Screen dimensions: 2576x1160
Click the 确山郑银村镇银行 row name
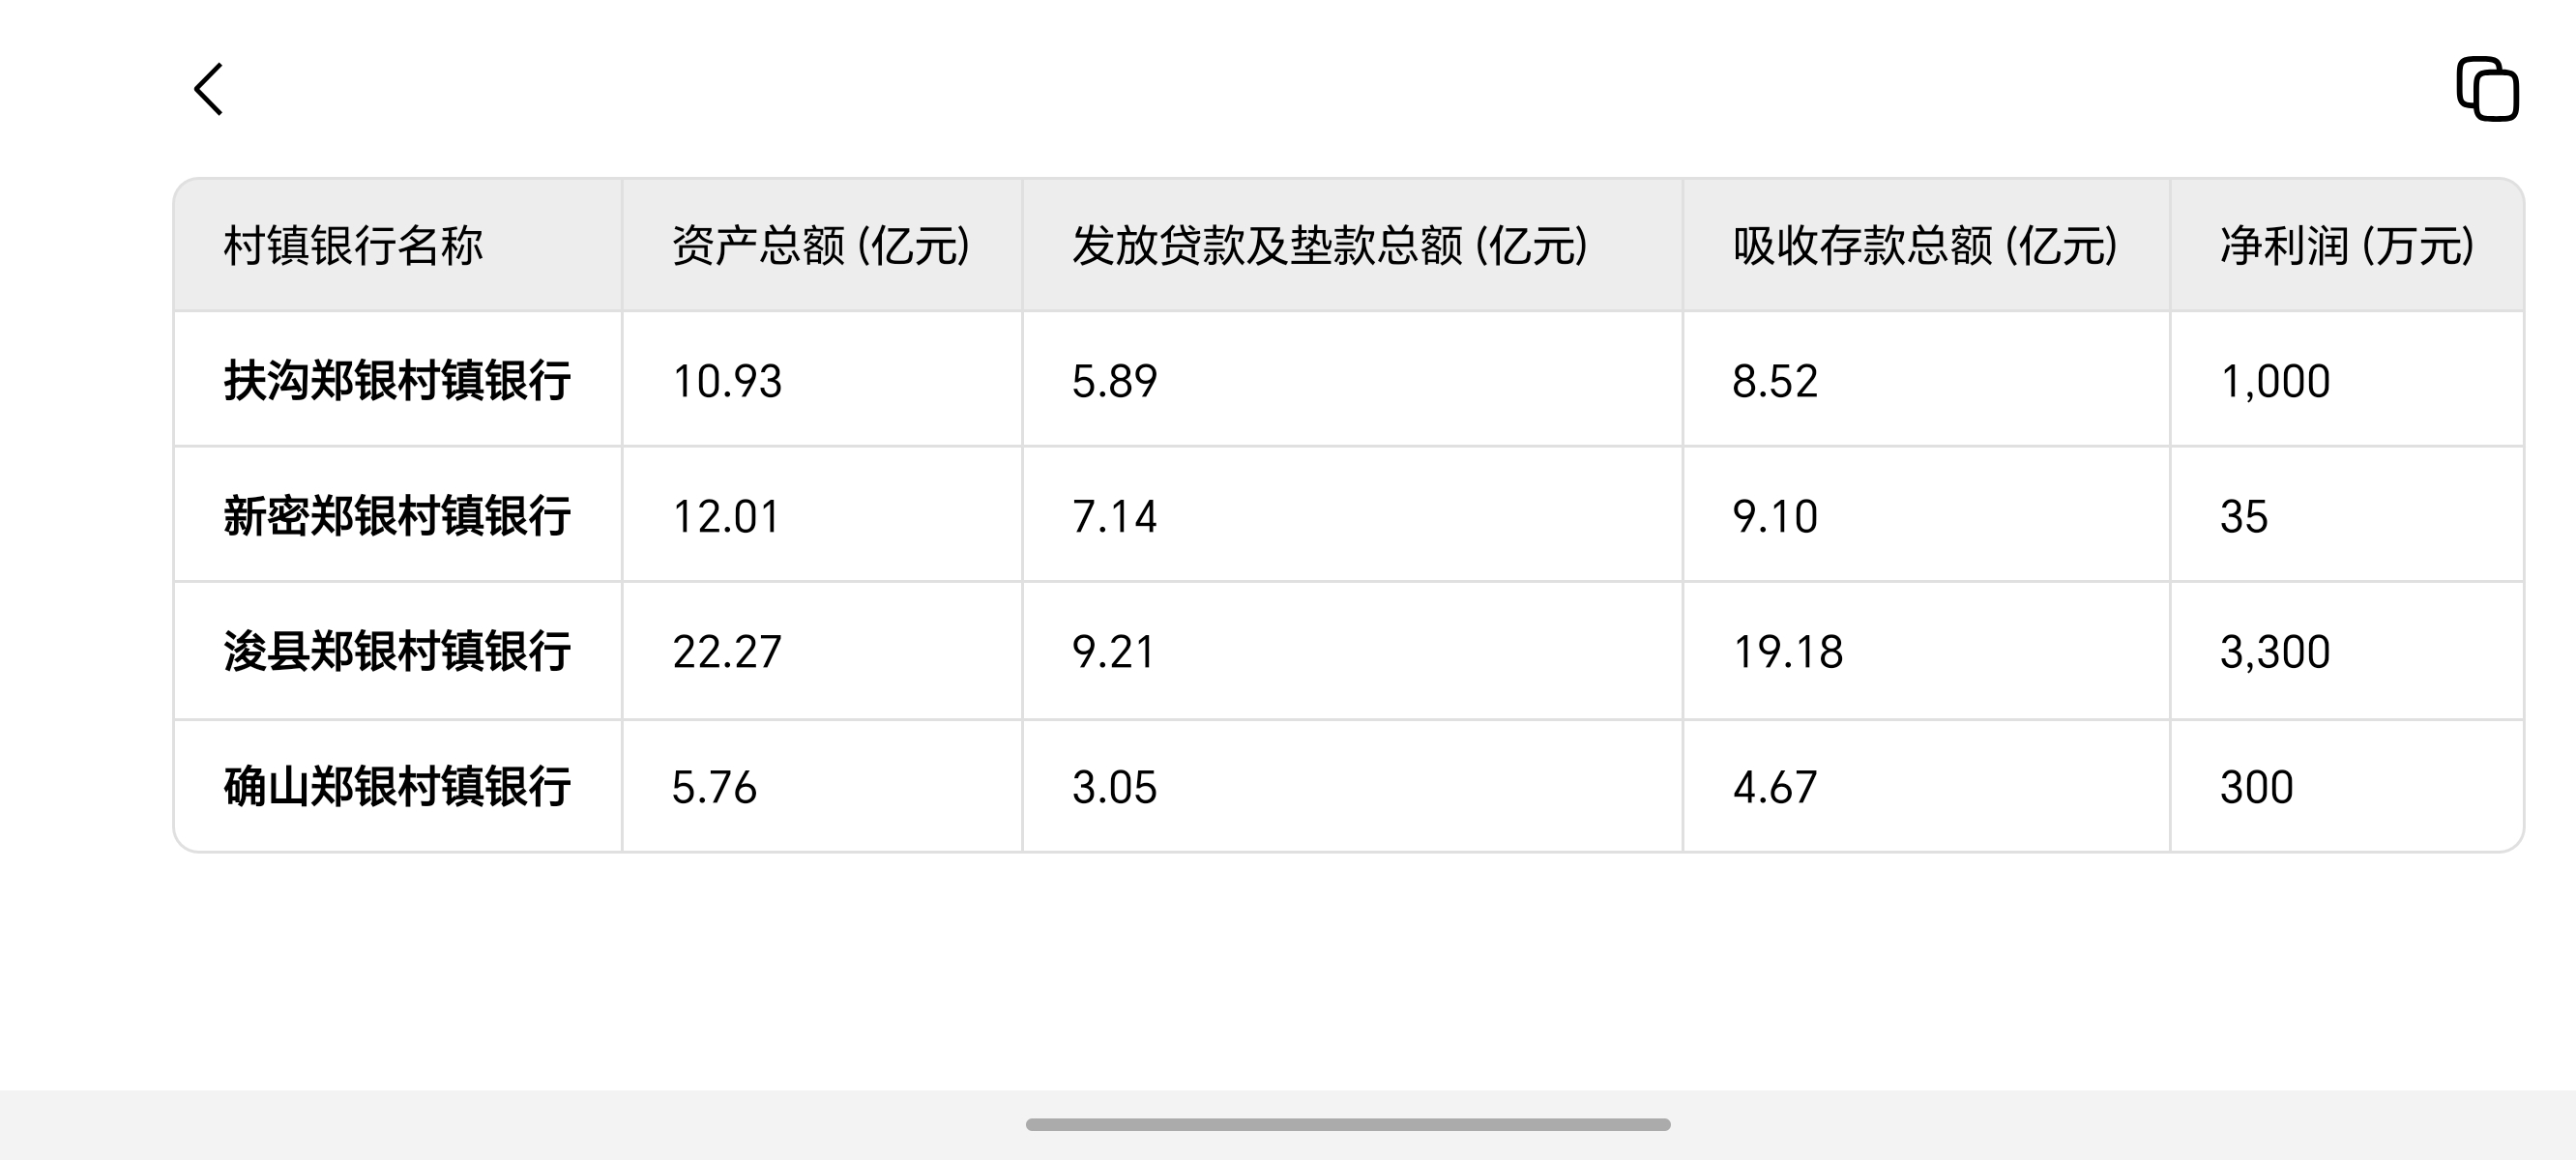[397, 787]
